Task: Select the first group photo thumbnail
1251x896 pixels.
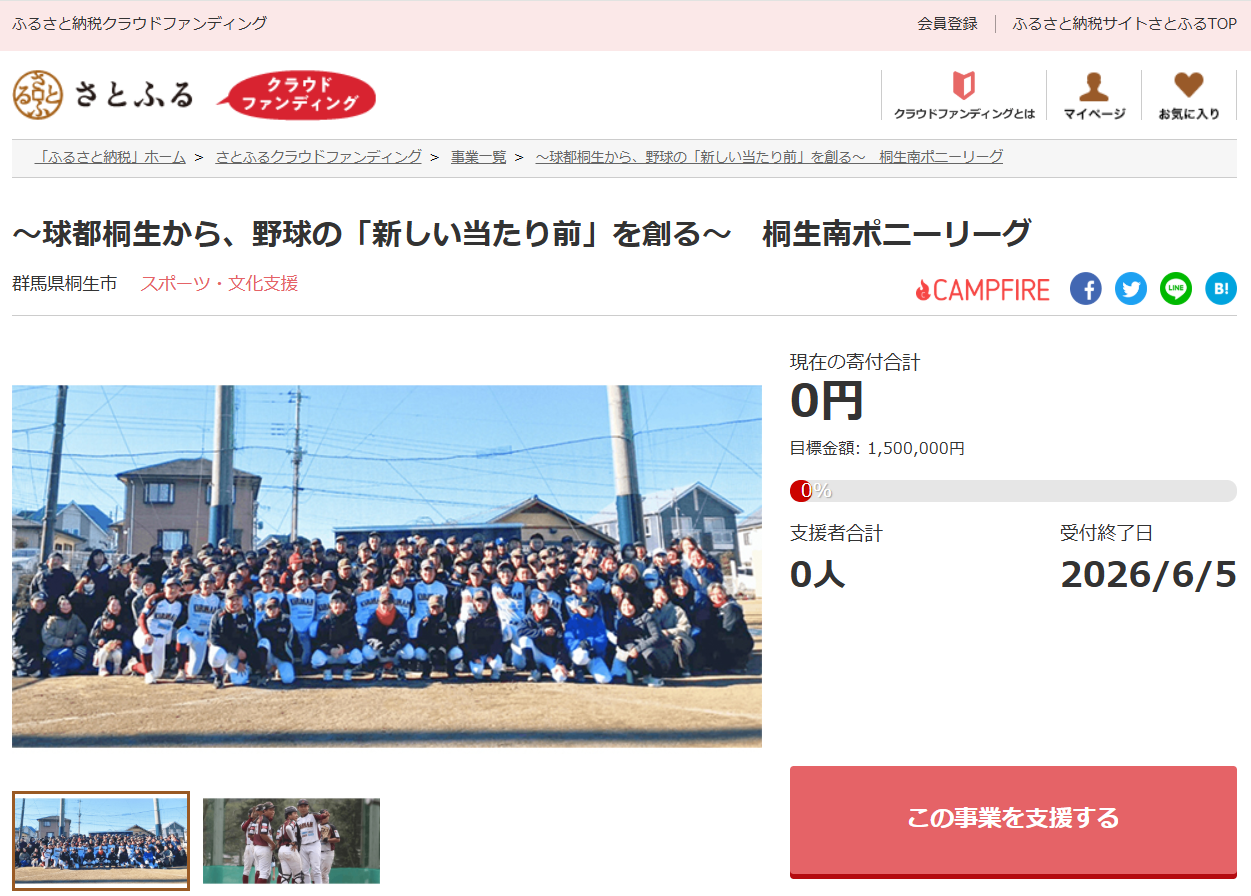Action: (x=100, y=841)
